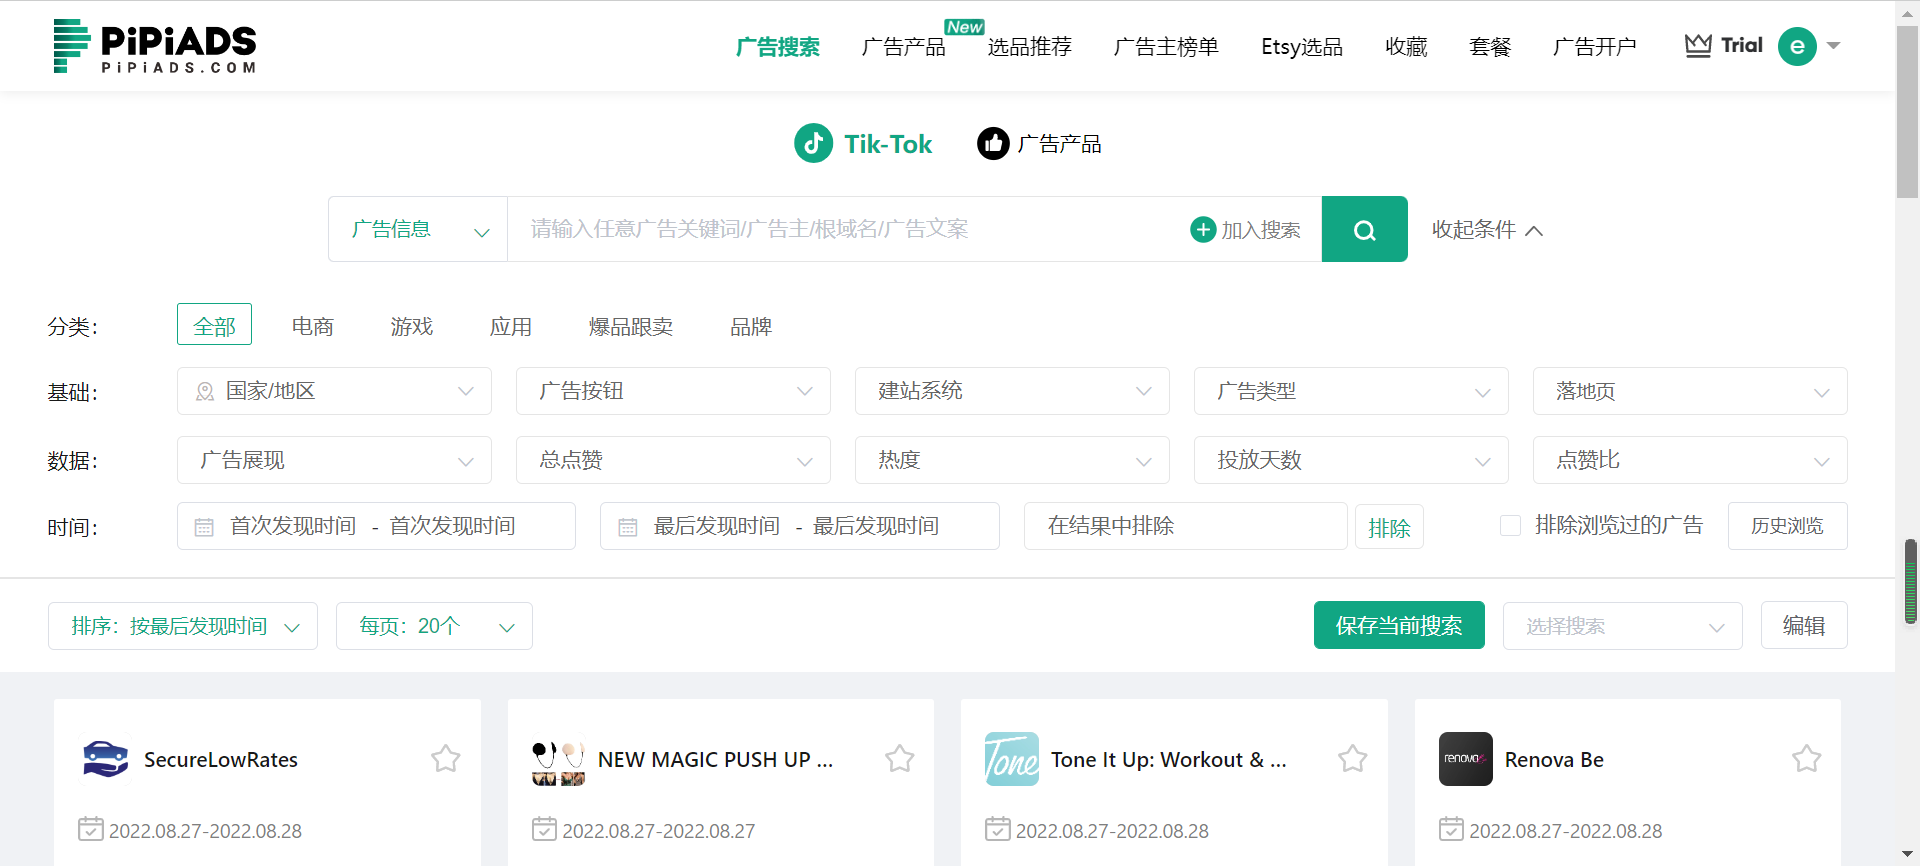Click the thumbs-up 广告产品 icon

(x=993, y=144)
